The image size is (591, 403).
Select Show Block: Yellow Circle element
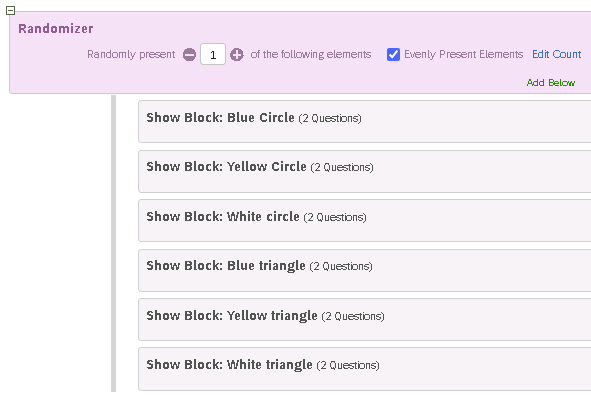[x=364, y=172]
